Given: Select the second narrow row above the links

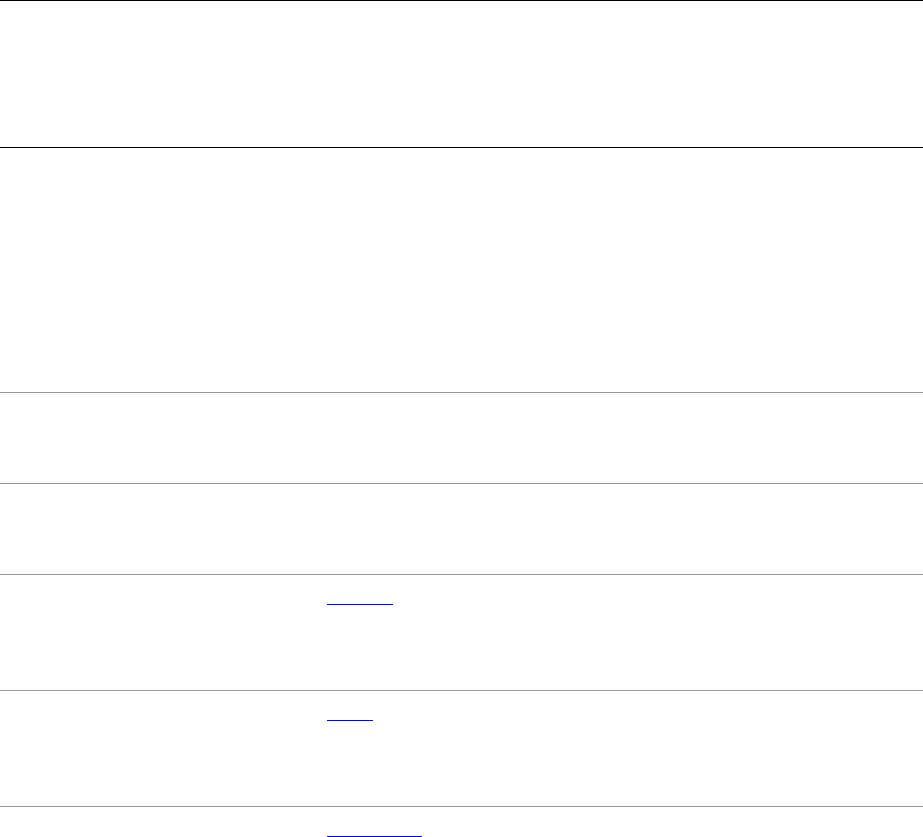Looking at the screenshot, I should click(x=462, y=529).
